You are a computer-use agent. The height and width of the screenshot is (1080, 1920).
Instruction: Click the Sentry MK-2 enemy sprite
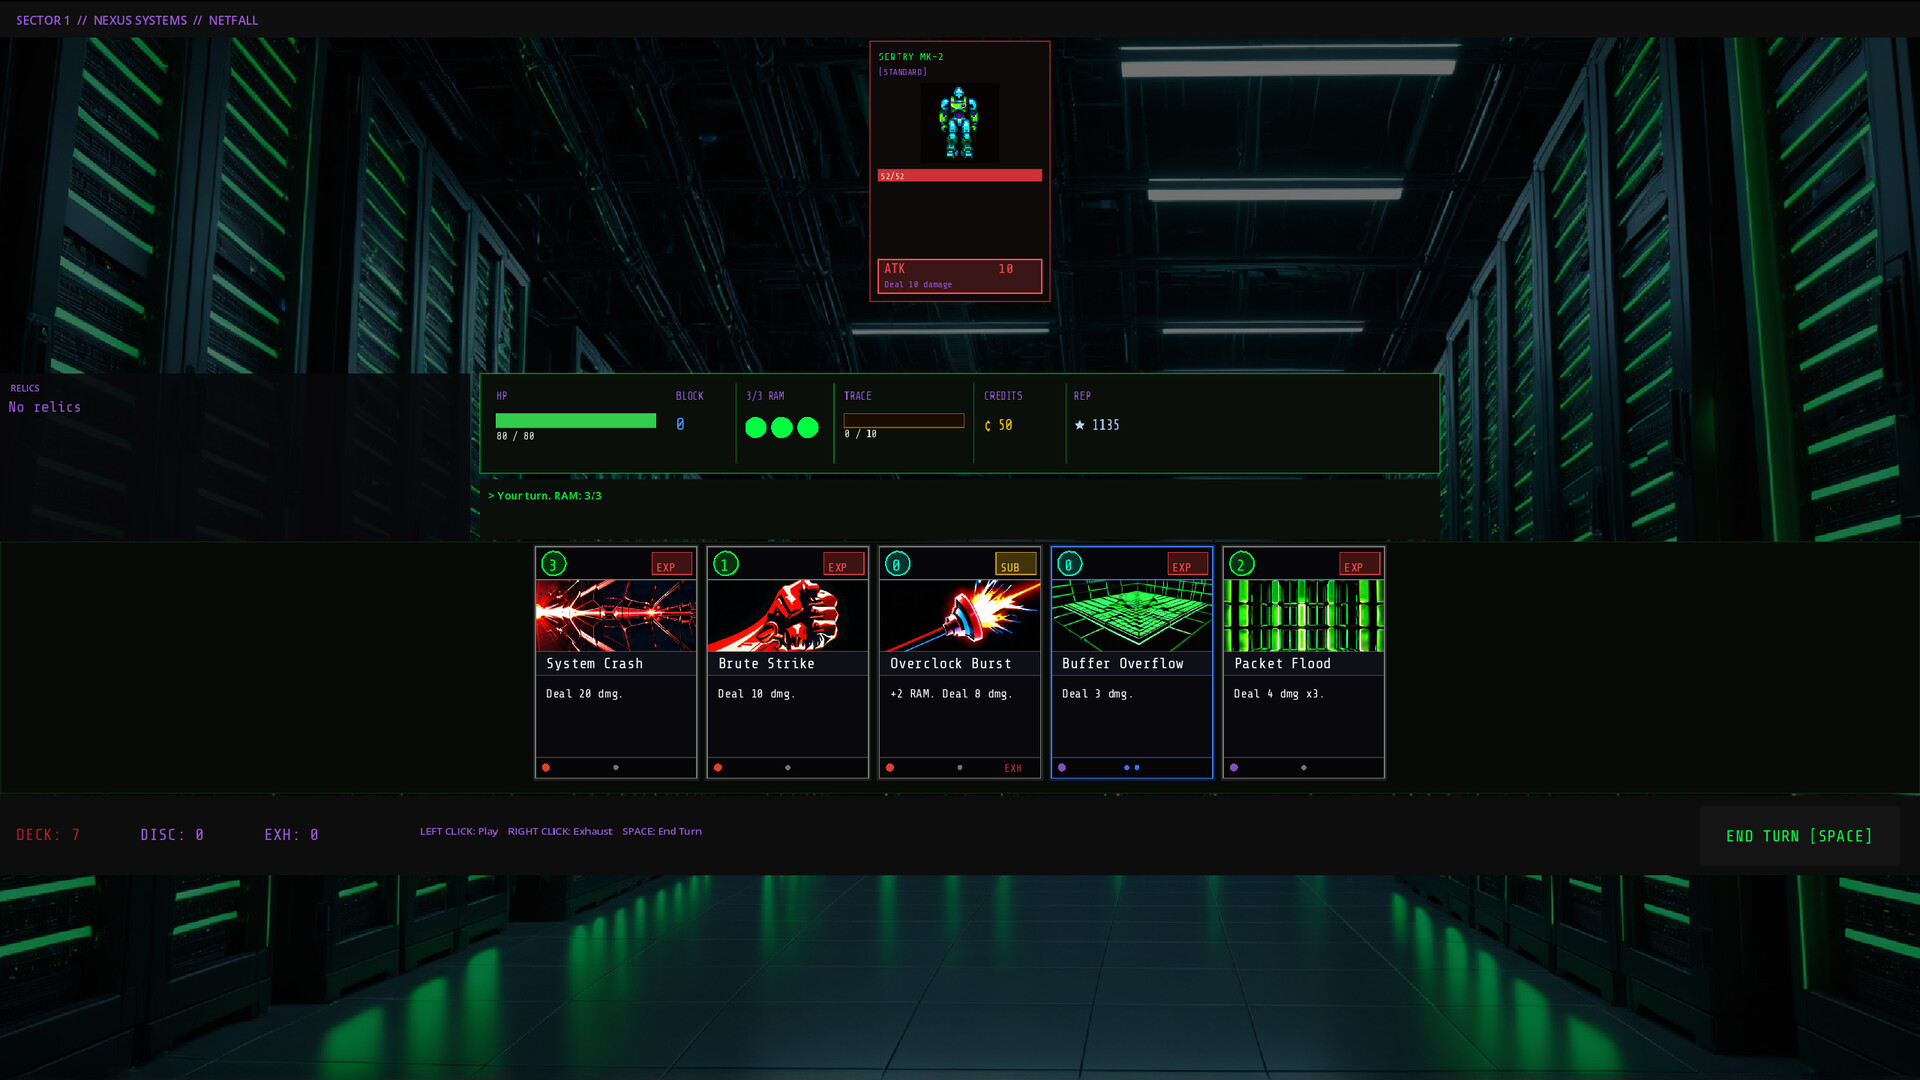click(958, 124)
